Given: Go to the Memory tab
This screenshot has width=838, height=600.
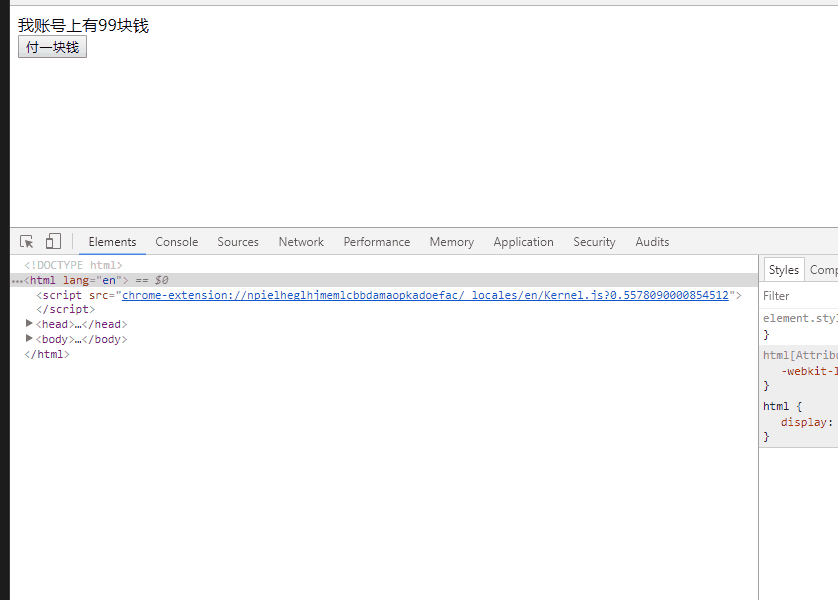Looking at the screenshot, I should (x=452, y=242).
